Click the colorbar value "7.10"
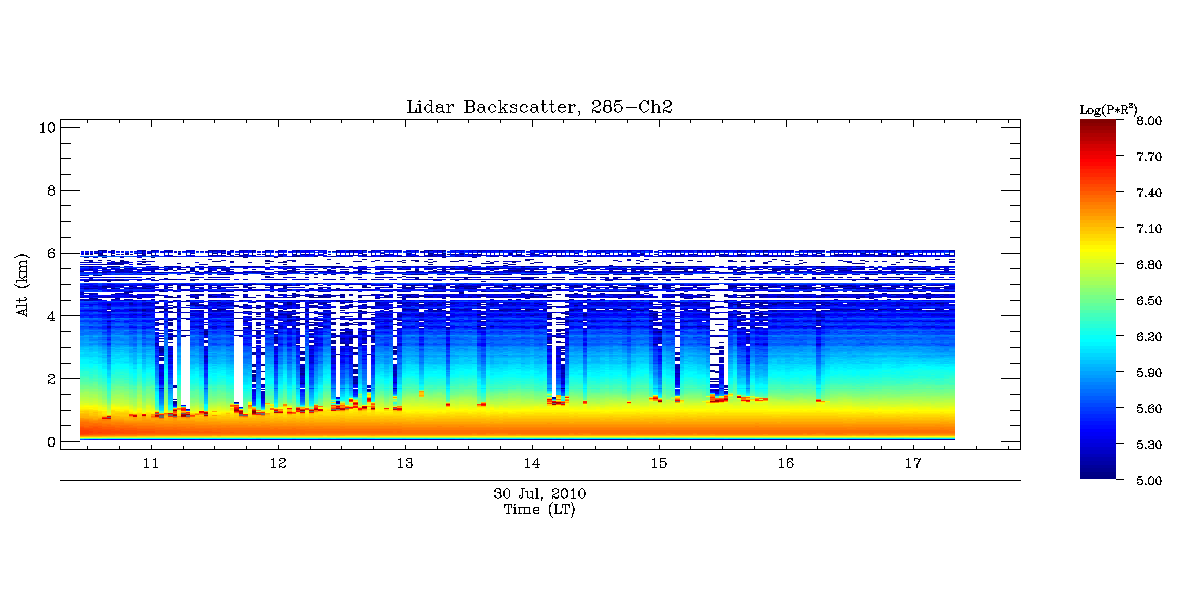The image size is (1200, 600). click(1150, 229)
